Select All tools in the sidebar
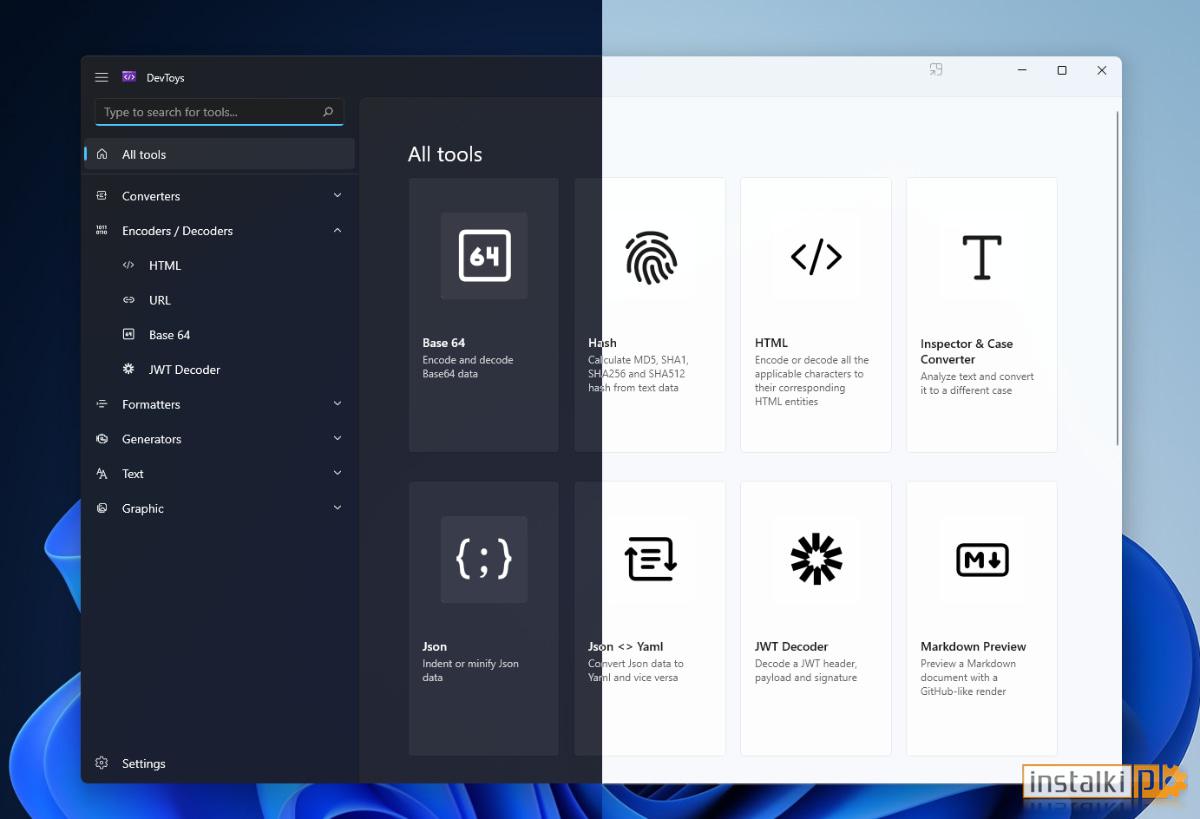This screenshot has height=819, width=1200. point(219,154)
